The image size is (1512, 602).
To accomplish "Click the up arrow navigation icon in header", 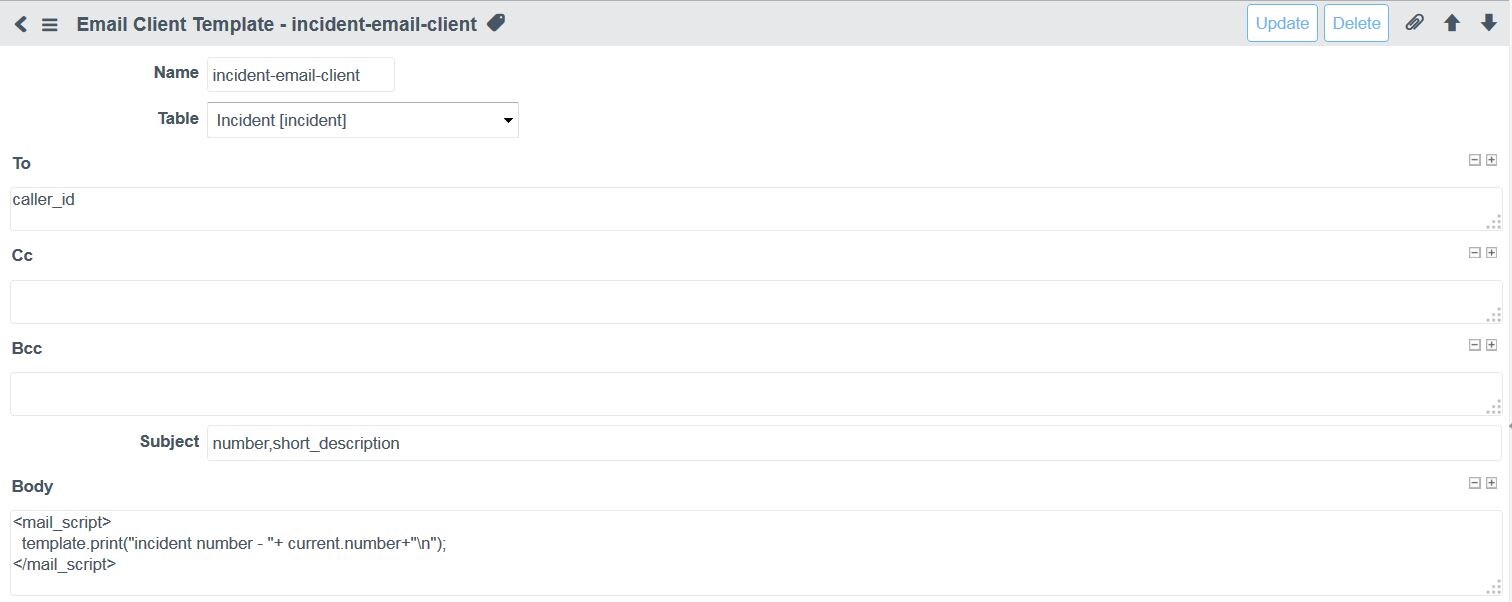I will pos(1451,22).
